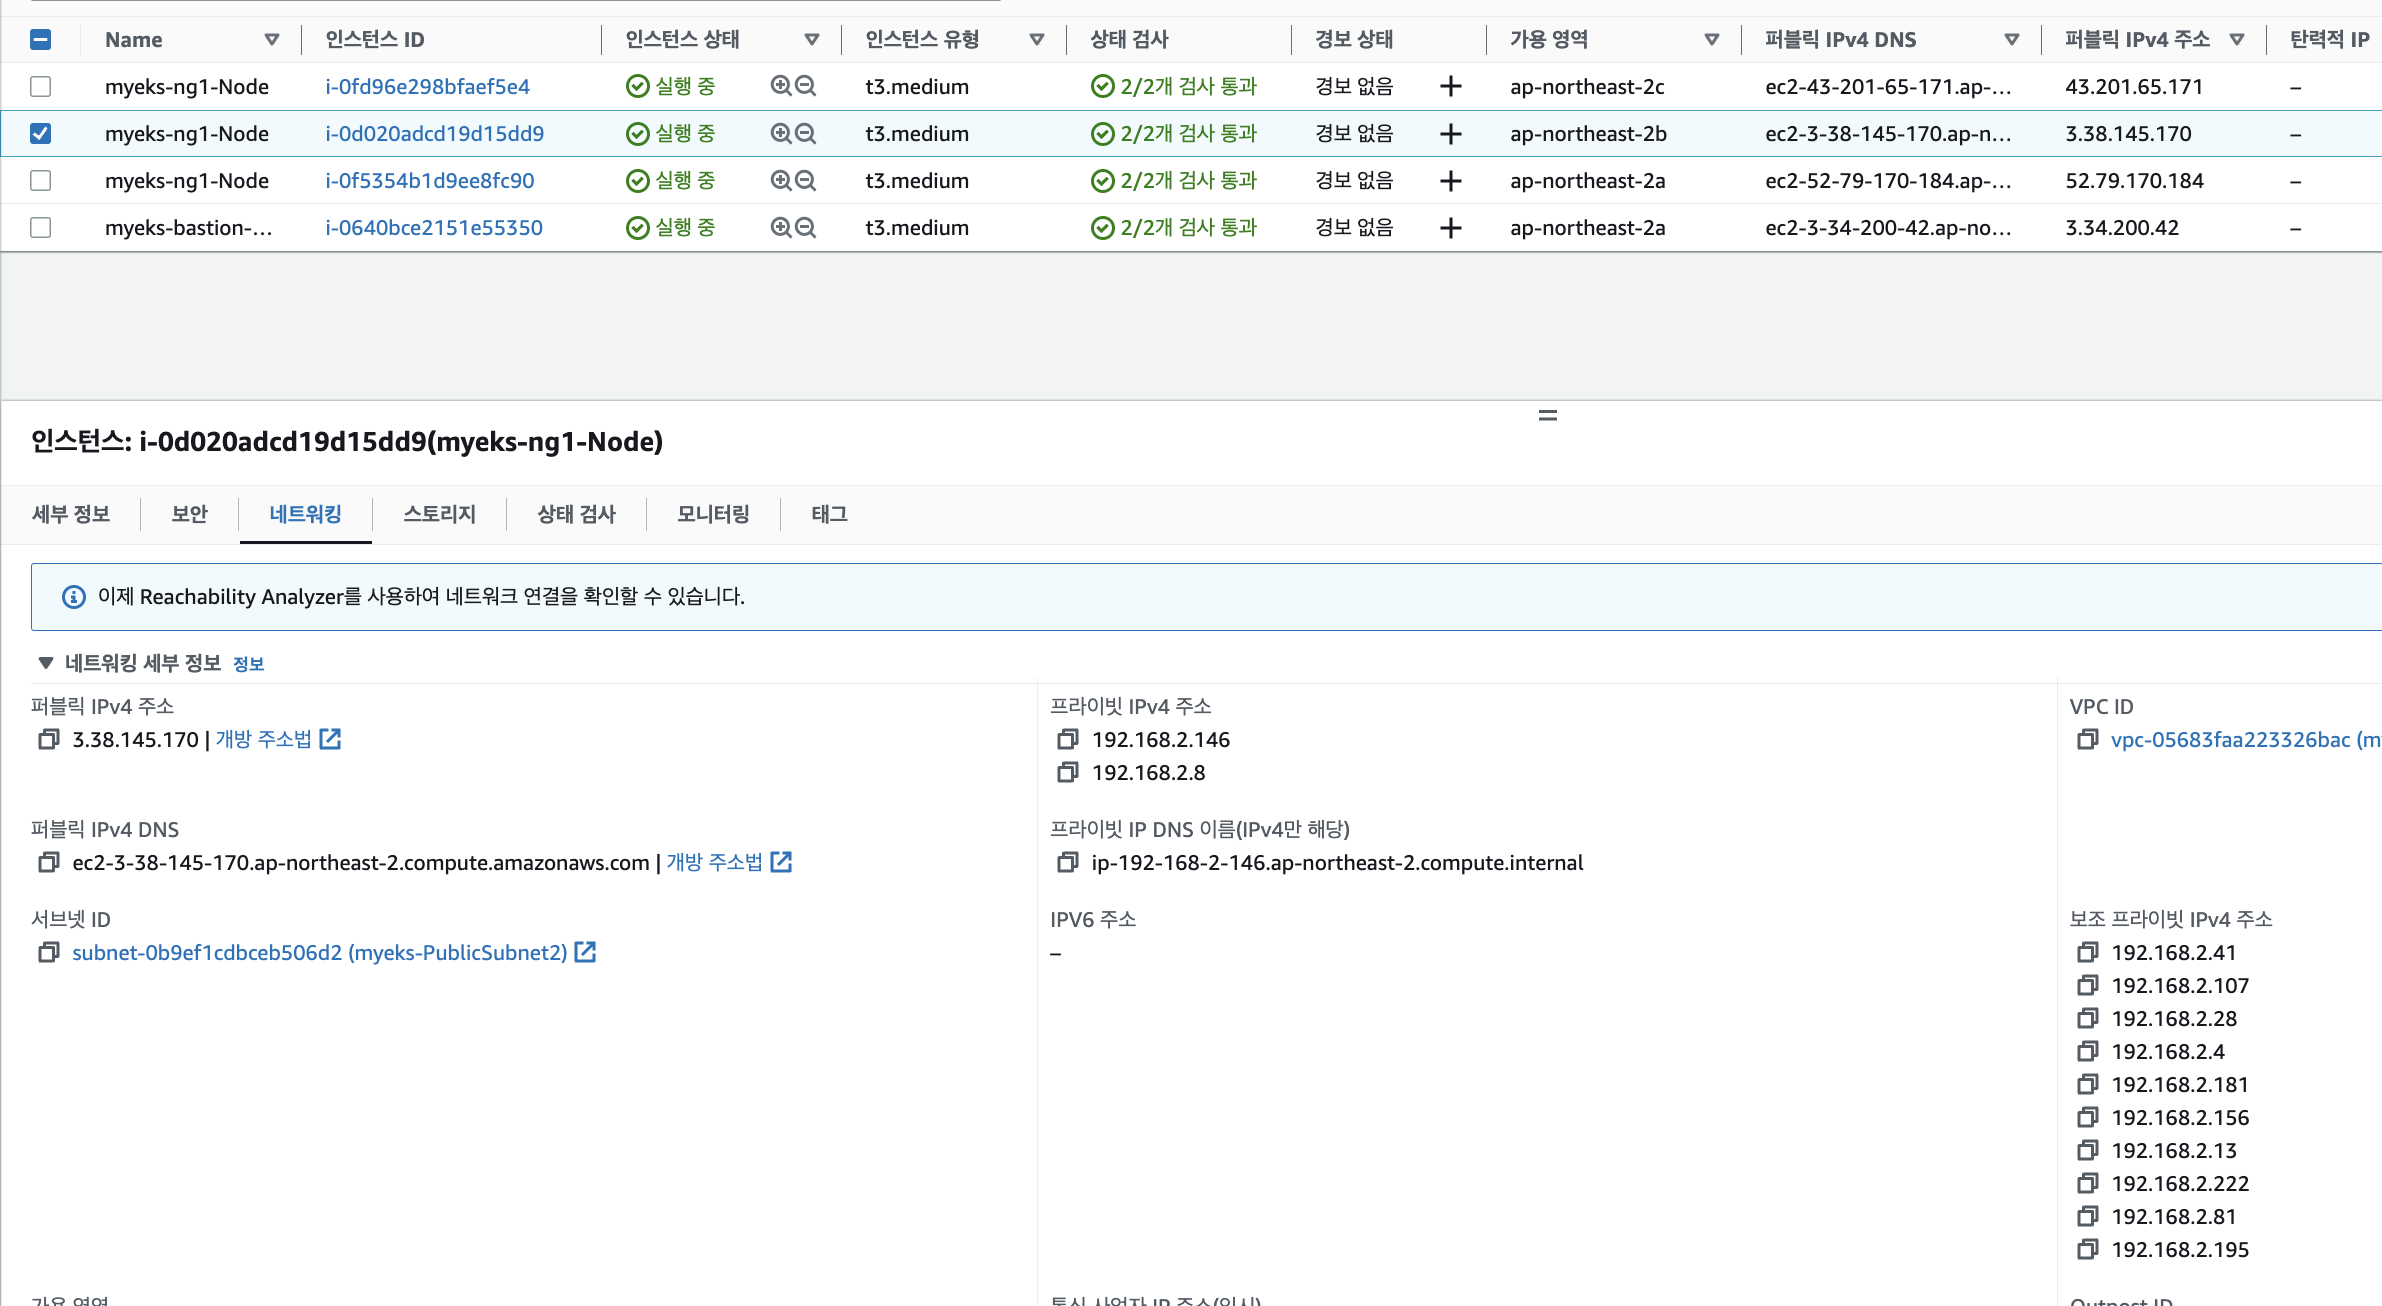Toggle the select-all header checkbox
The width and height of the screenshot is (2382, 1306).
41,40
